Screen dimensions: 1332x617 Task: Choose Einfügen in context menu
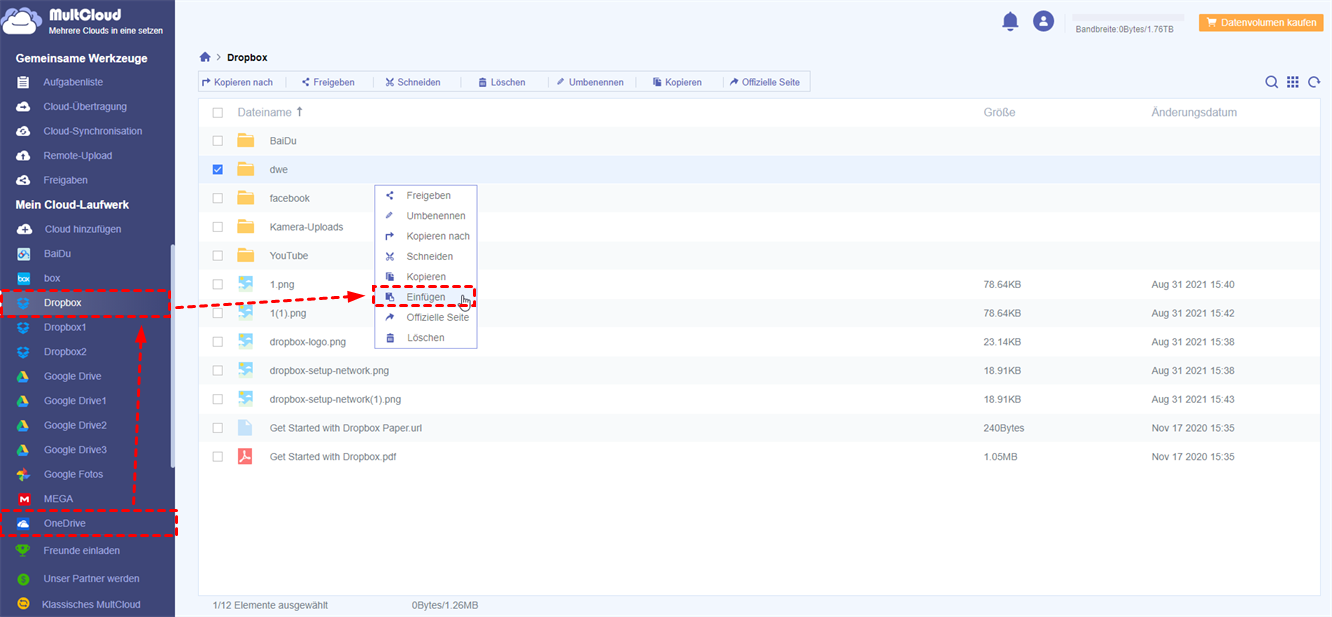click(x=427, y=297)
